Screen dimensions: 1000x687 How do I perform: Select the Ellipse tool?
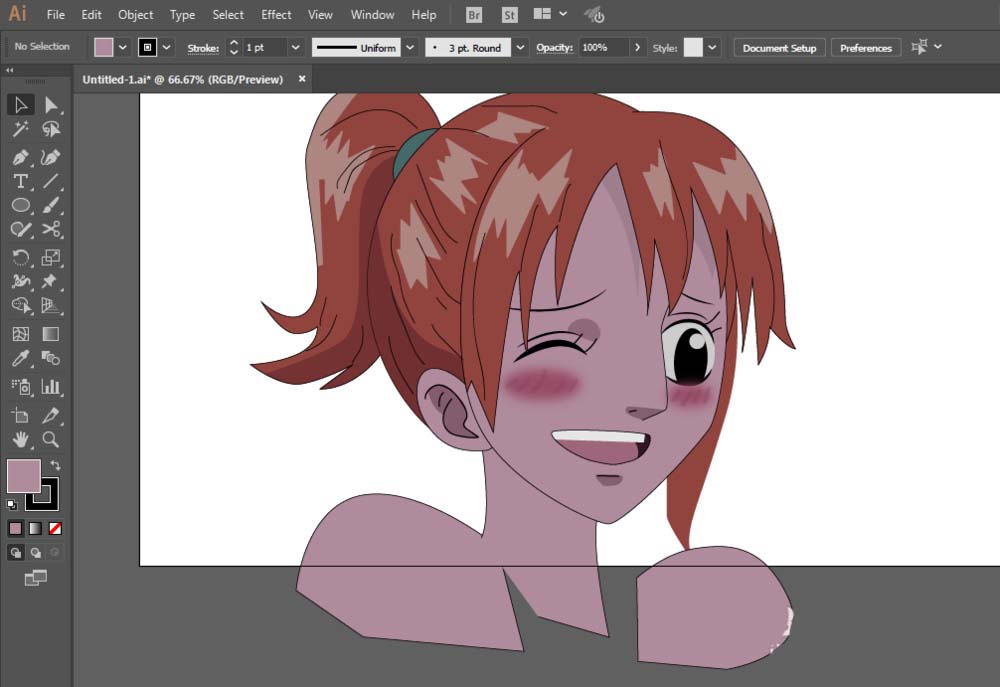(20, 205)
